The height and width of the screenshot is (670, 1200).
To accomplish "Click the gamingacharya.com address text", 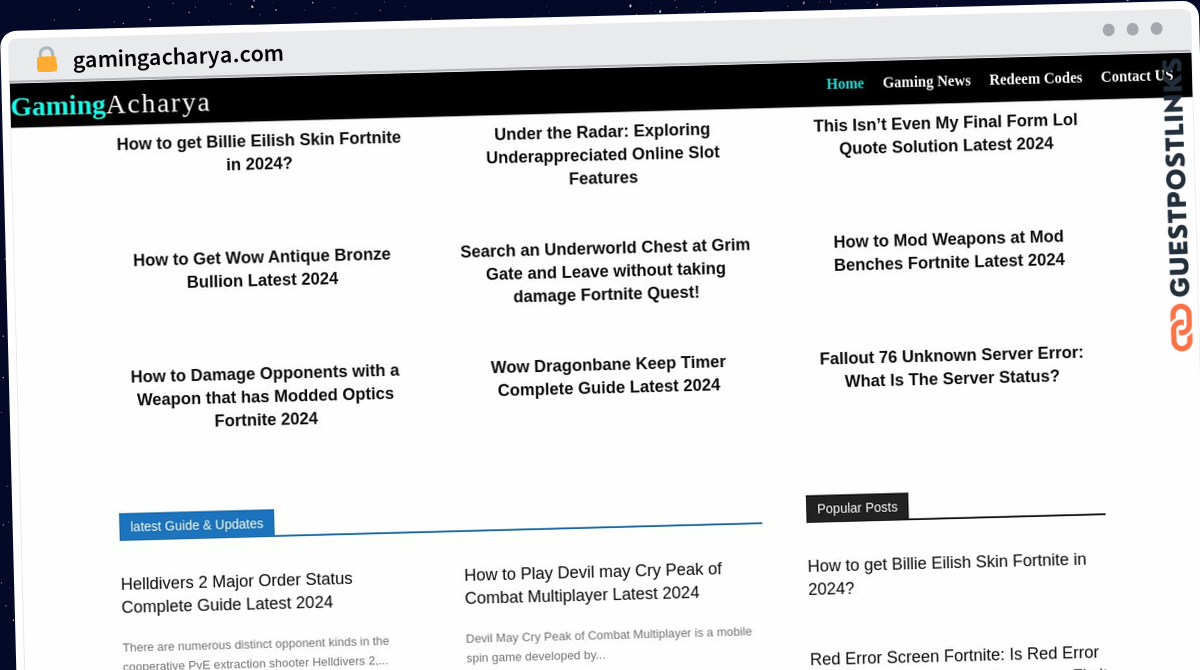I will (178, 56).
